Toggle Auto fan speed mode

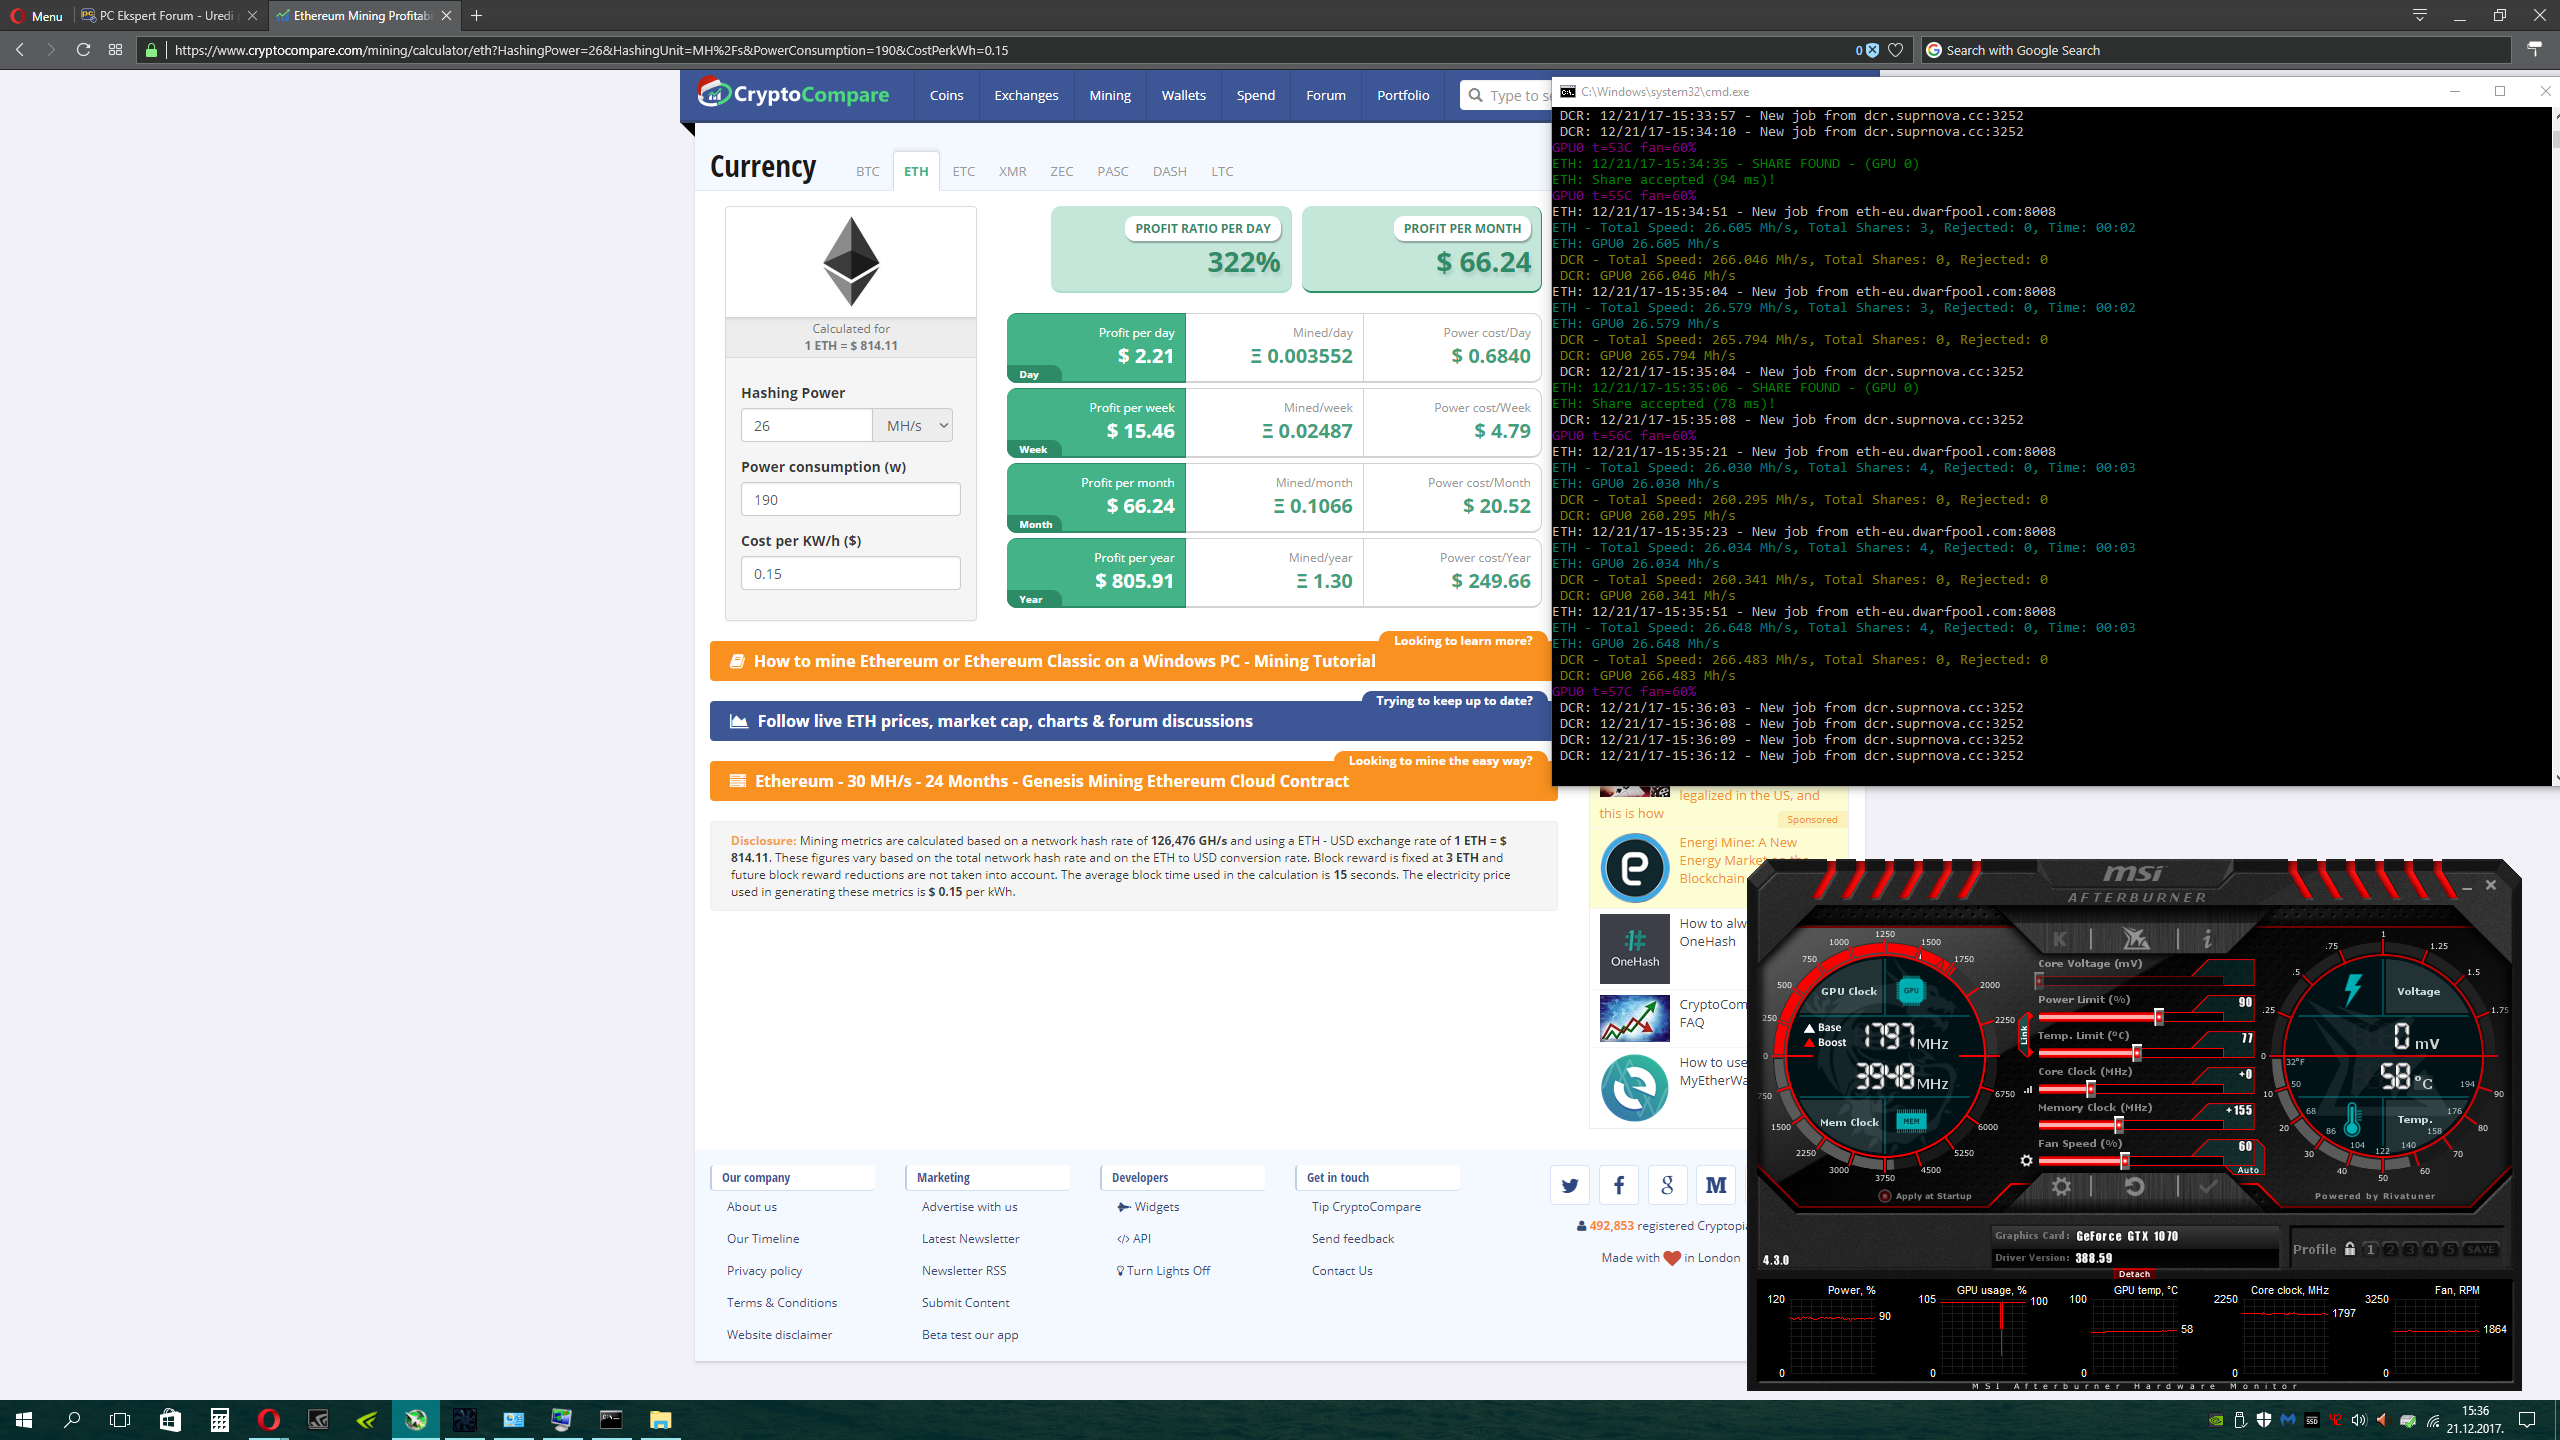tap(2247, 1170)
